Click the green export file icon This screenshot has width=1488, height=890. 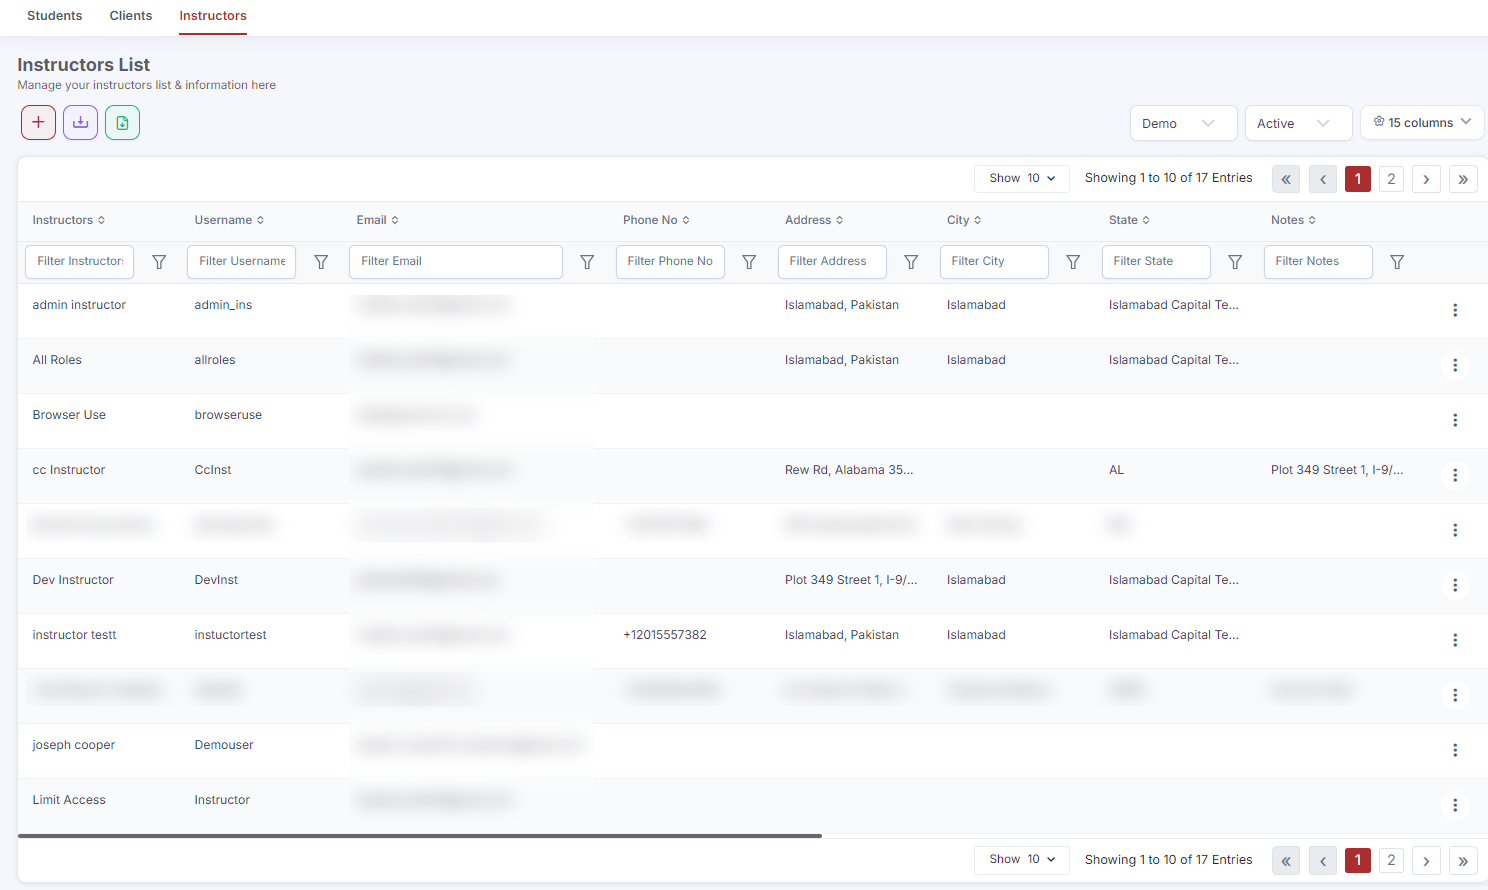[122, 123]
